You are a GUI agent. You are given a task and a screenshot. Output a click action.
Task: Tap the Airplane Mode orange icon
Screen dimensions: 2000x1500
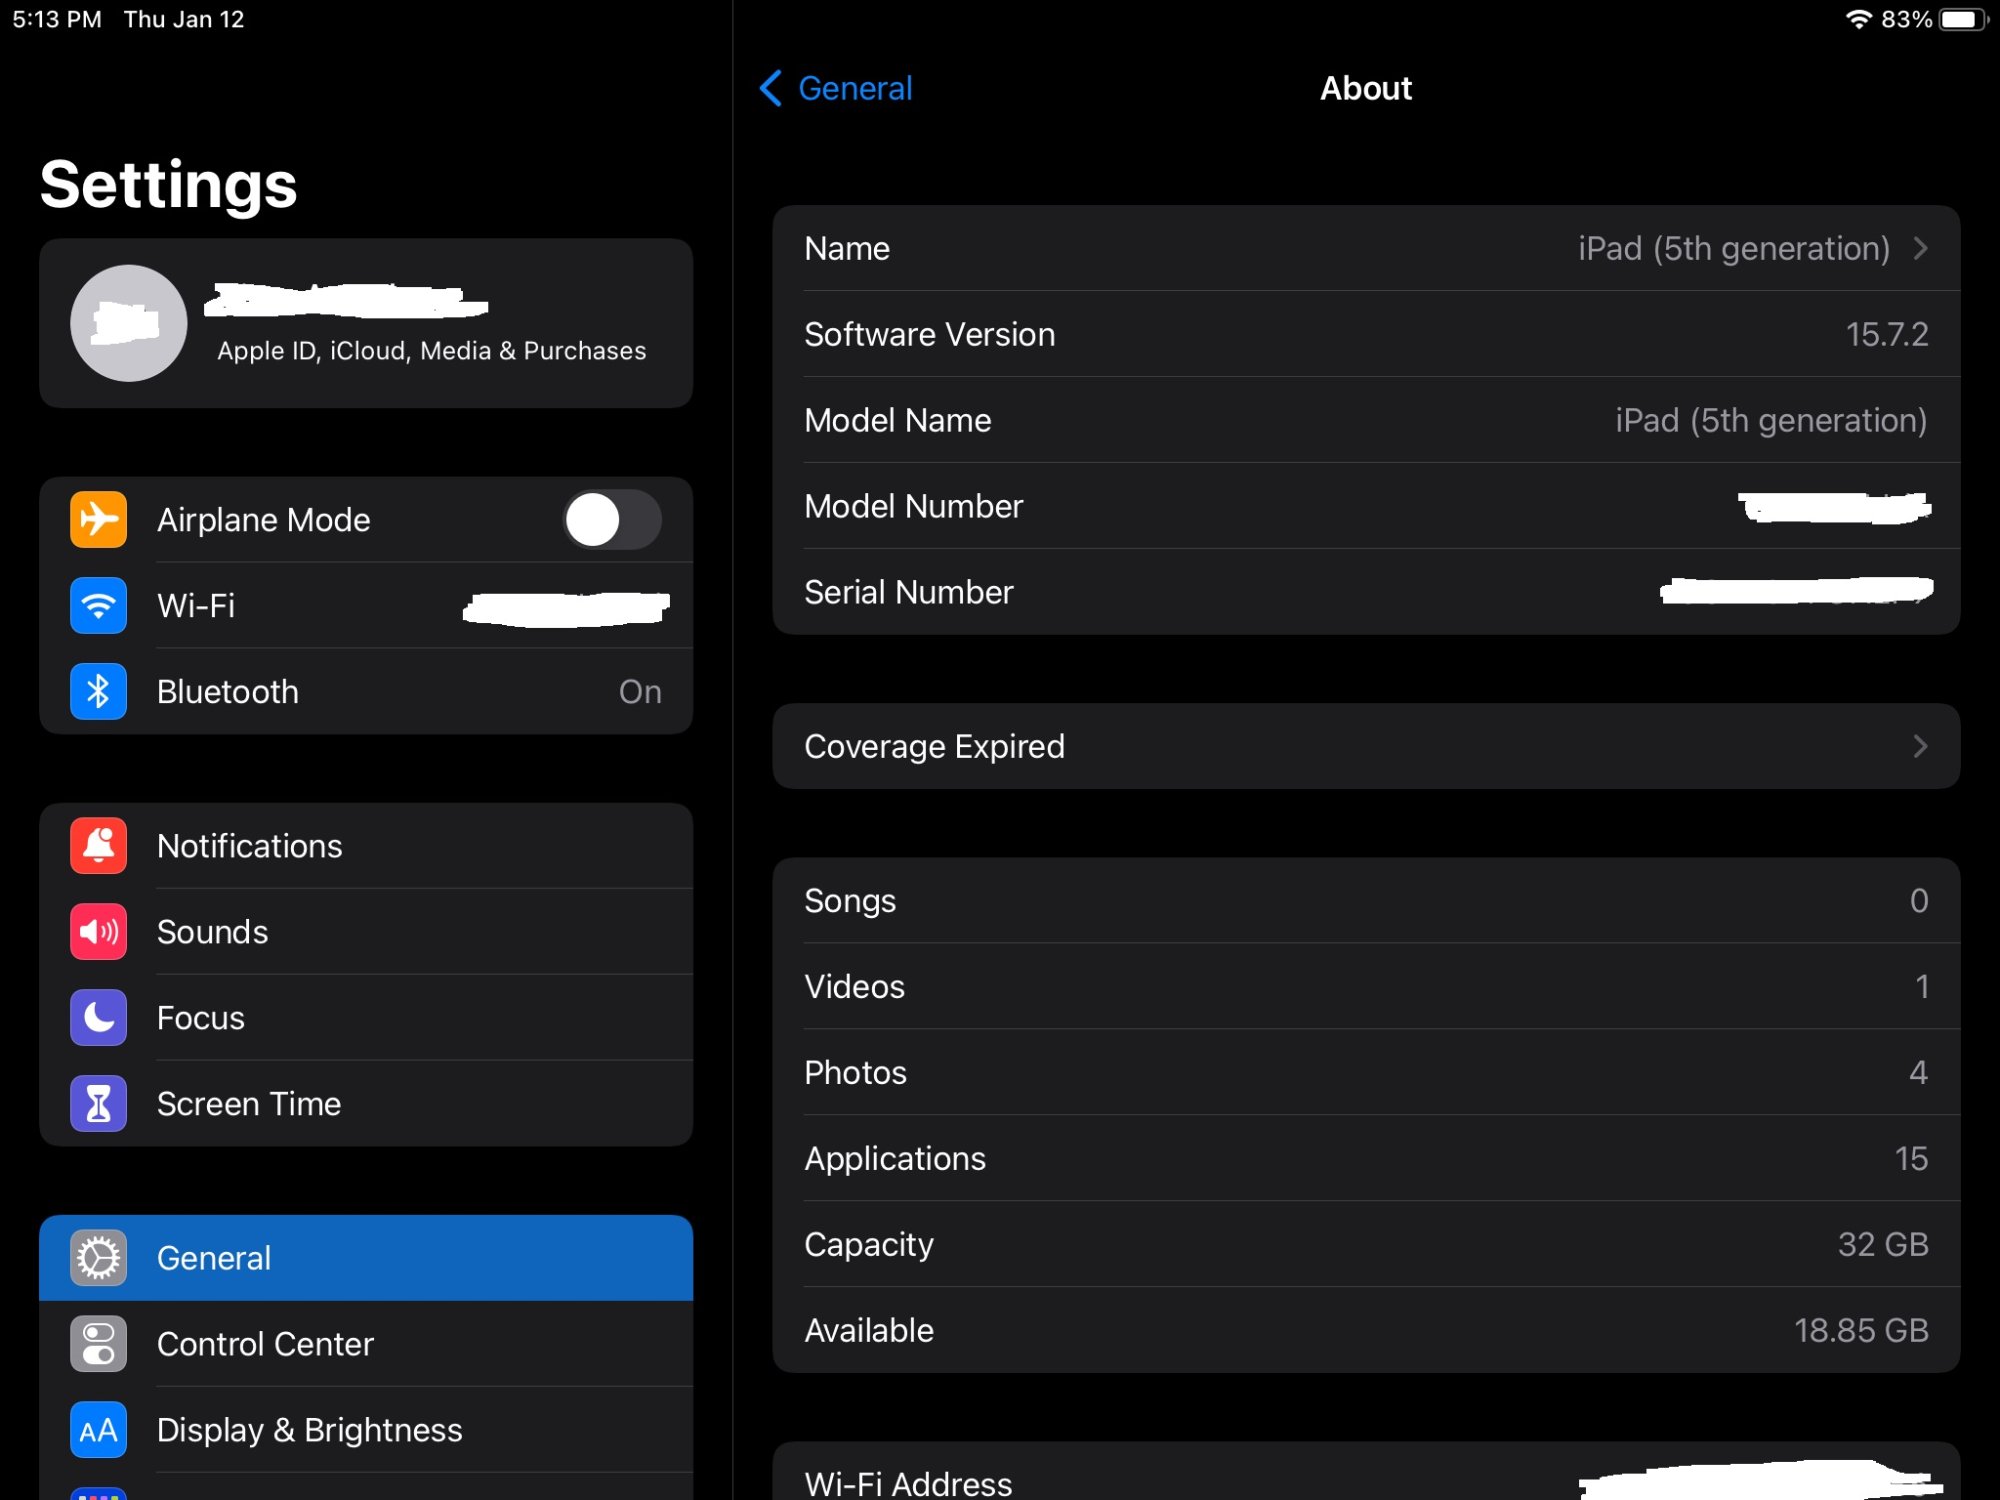pos(98,520)
